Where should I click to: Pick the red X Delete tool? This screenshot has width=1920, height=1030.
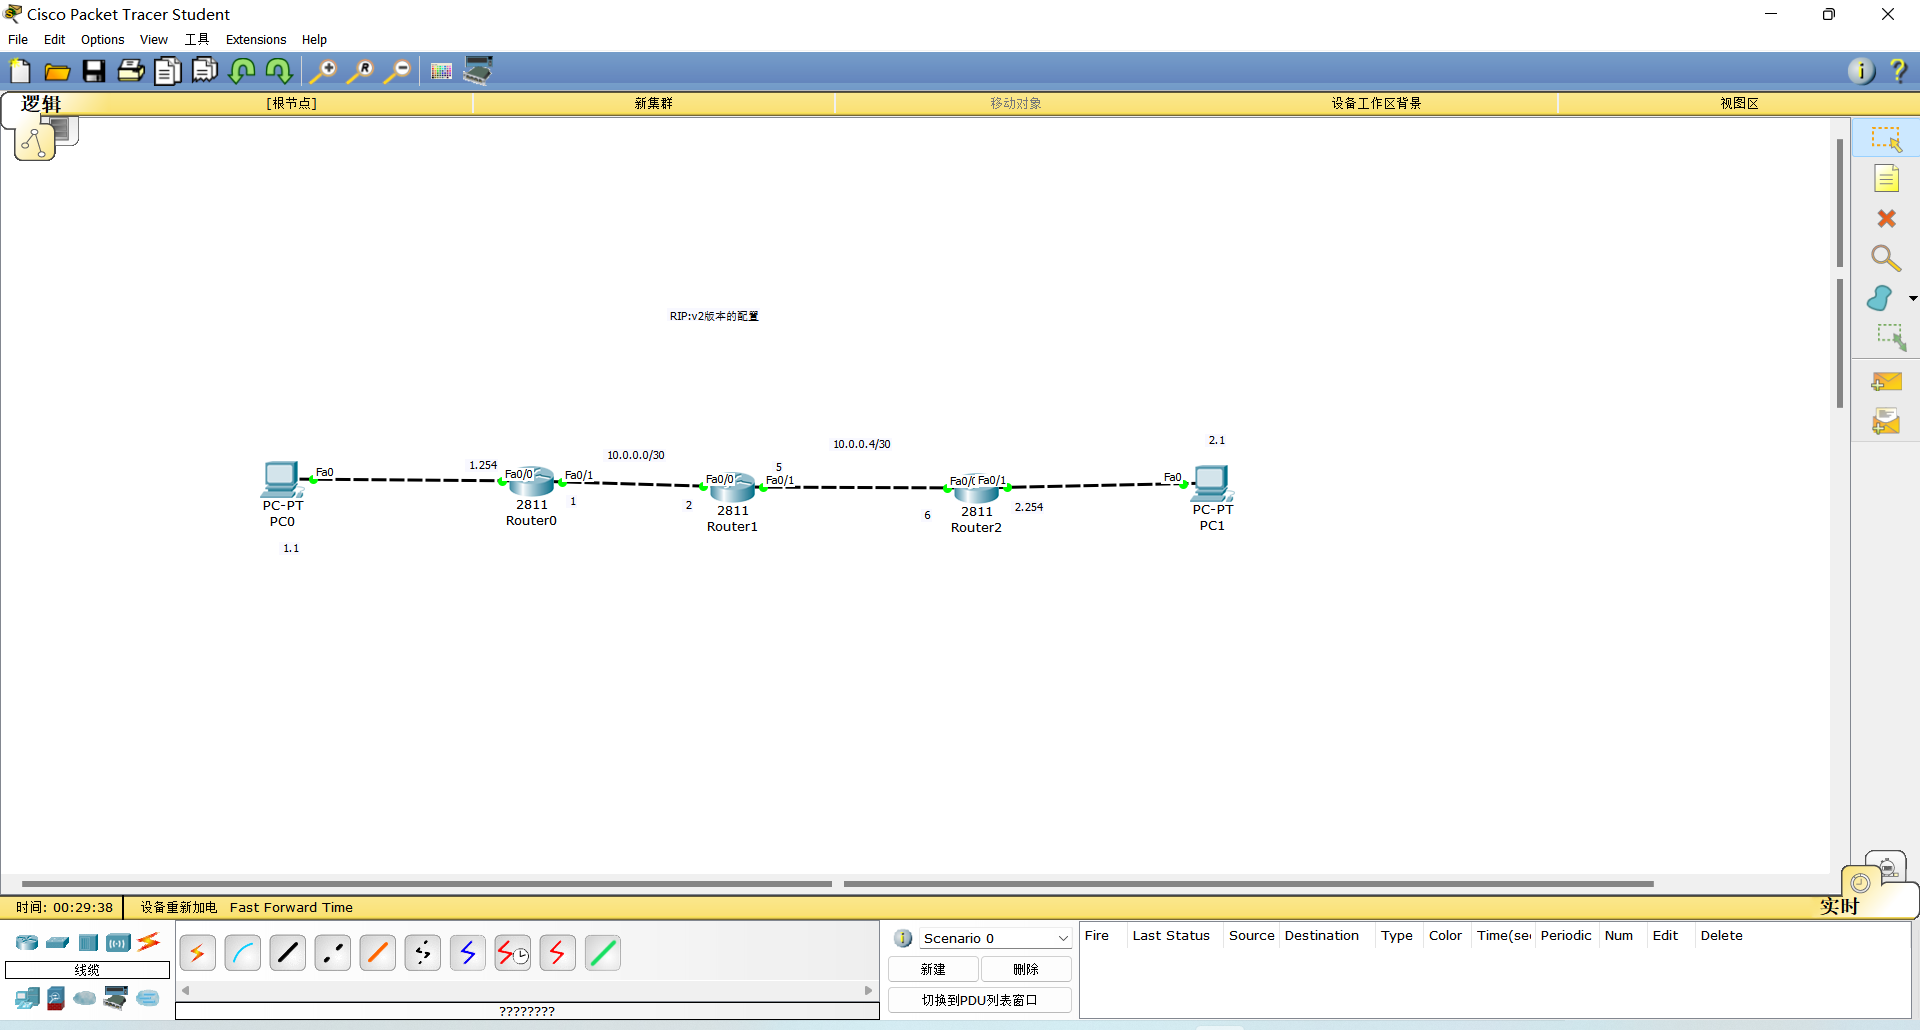click(x=1886, y=218)
